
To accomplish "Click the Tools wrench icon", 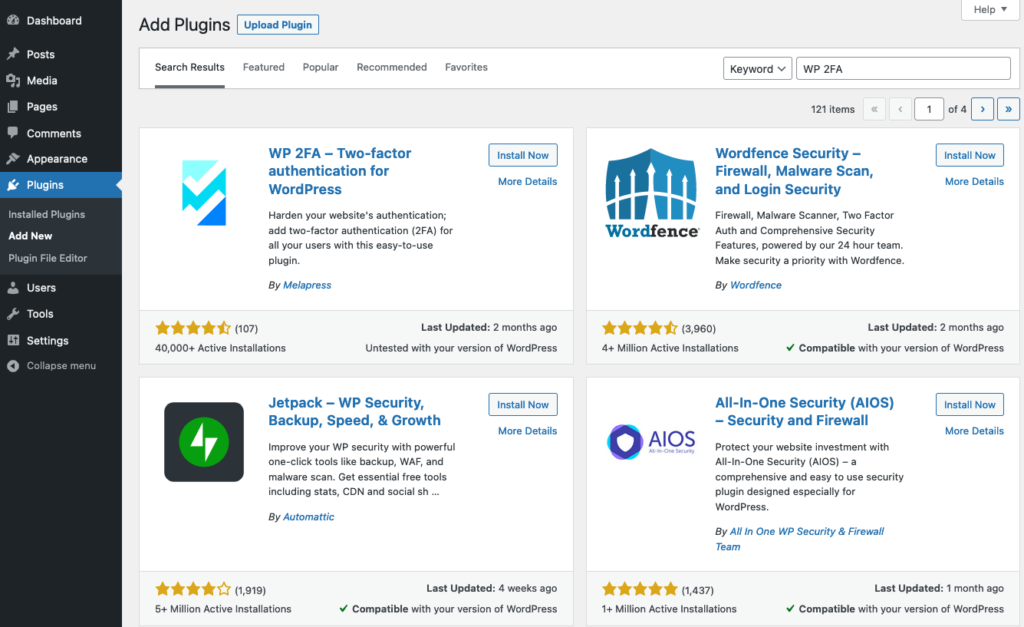I will [x=13, y=314].
